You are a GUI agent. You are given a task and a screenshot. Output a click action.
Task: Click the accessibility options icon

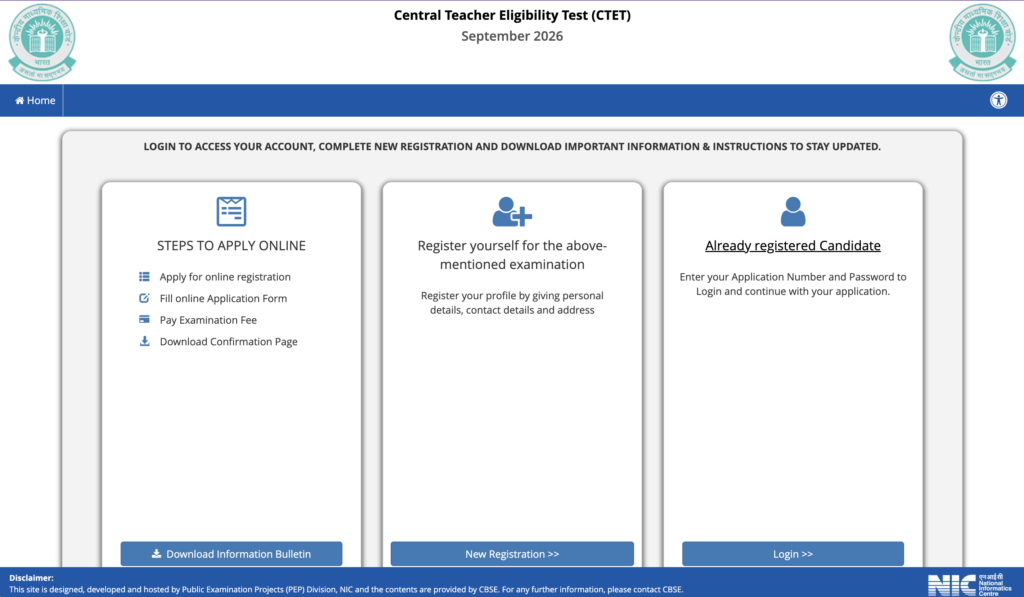[x=998, y=101]
